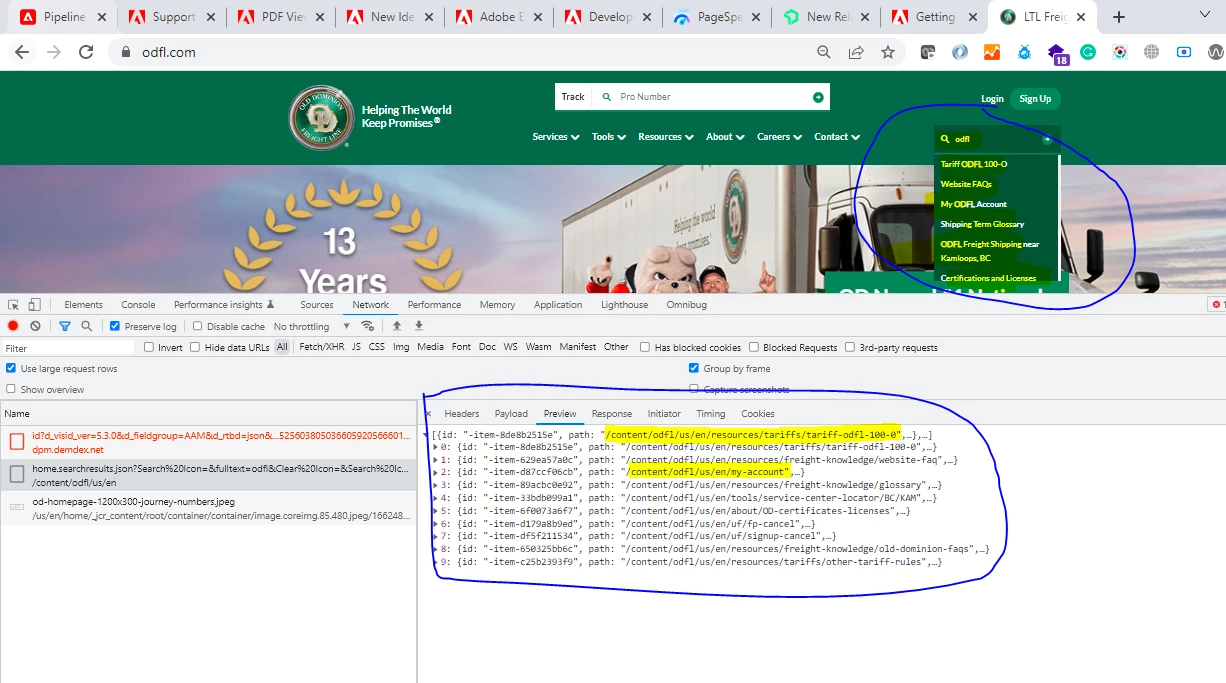This screenshot has width=1226, height=683.
Task: Open network search magnifier icon
Action: [x=87, y=326]
